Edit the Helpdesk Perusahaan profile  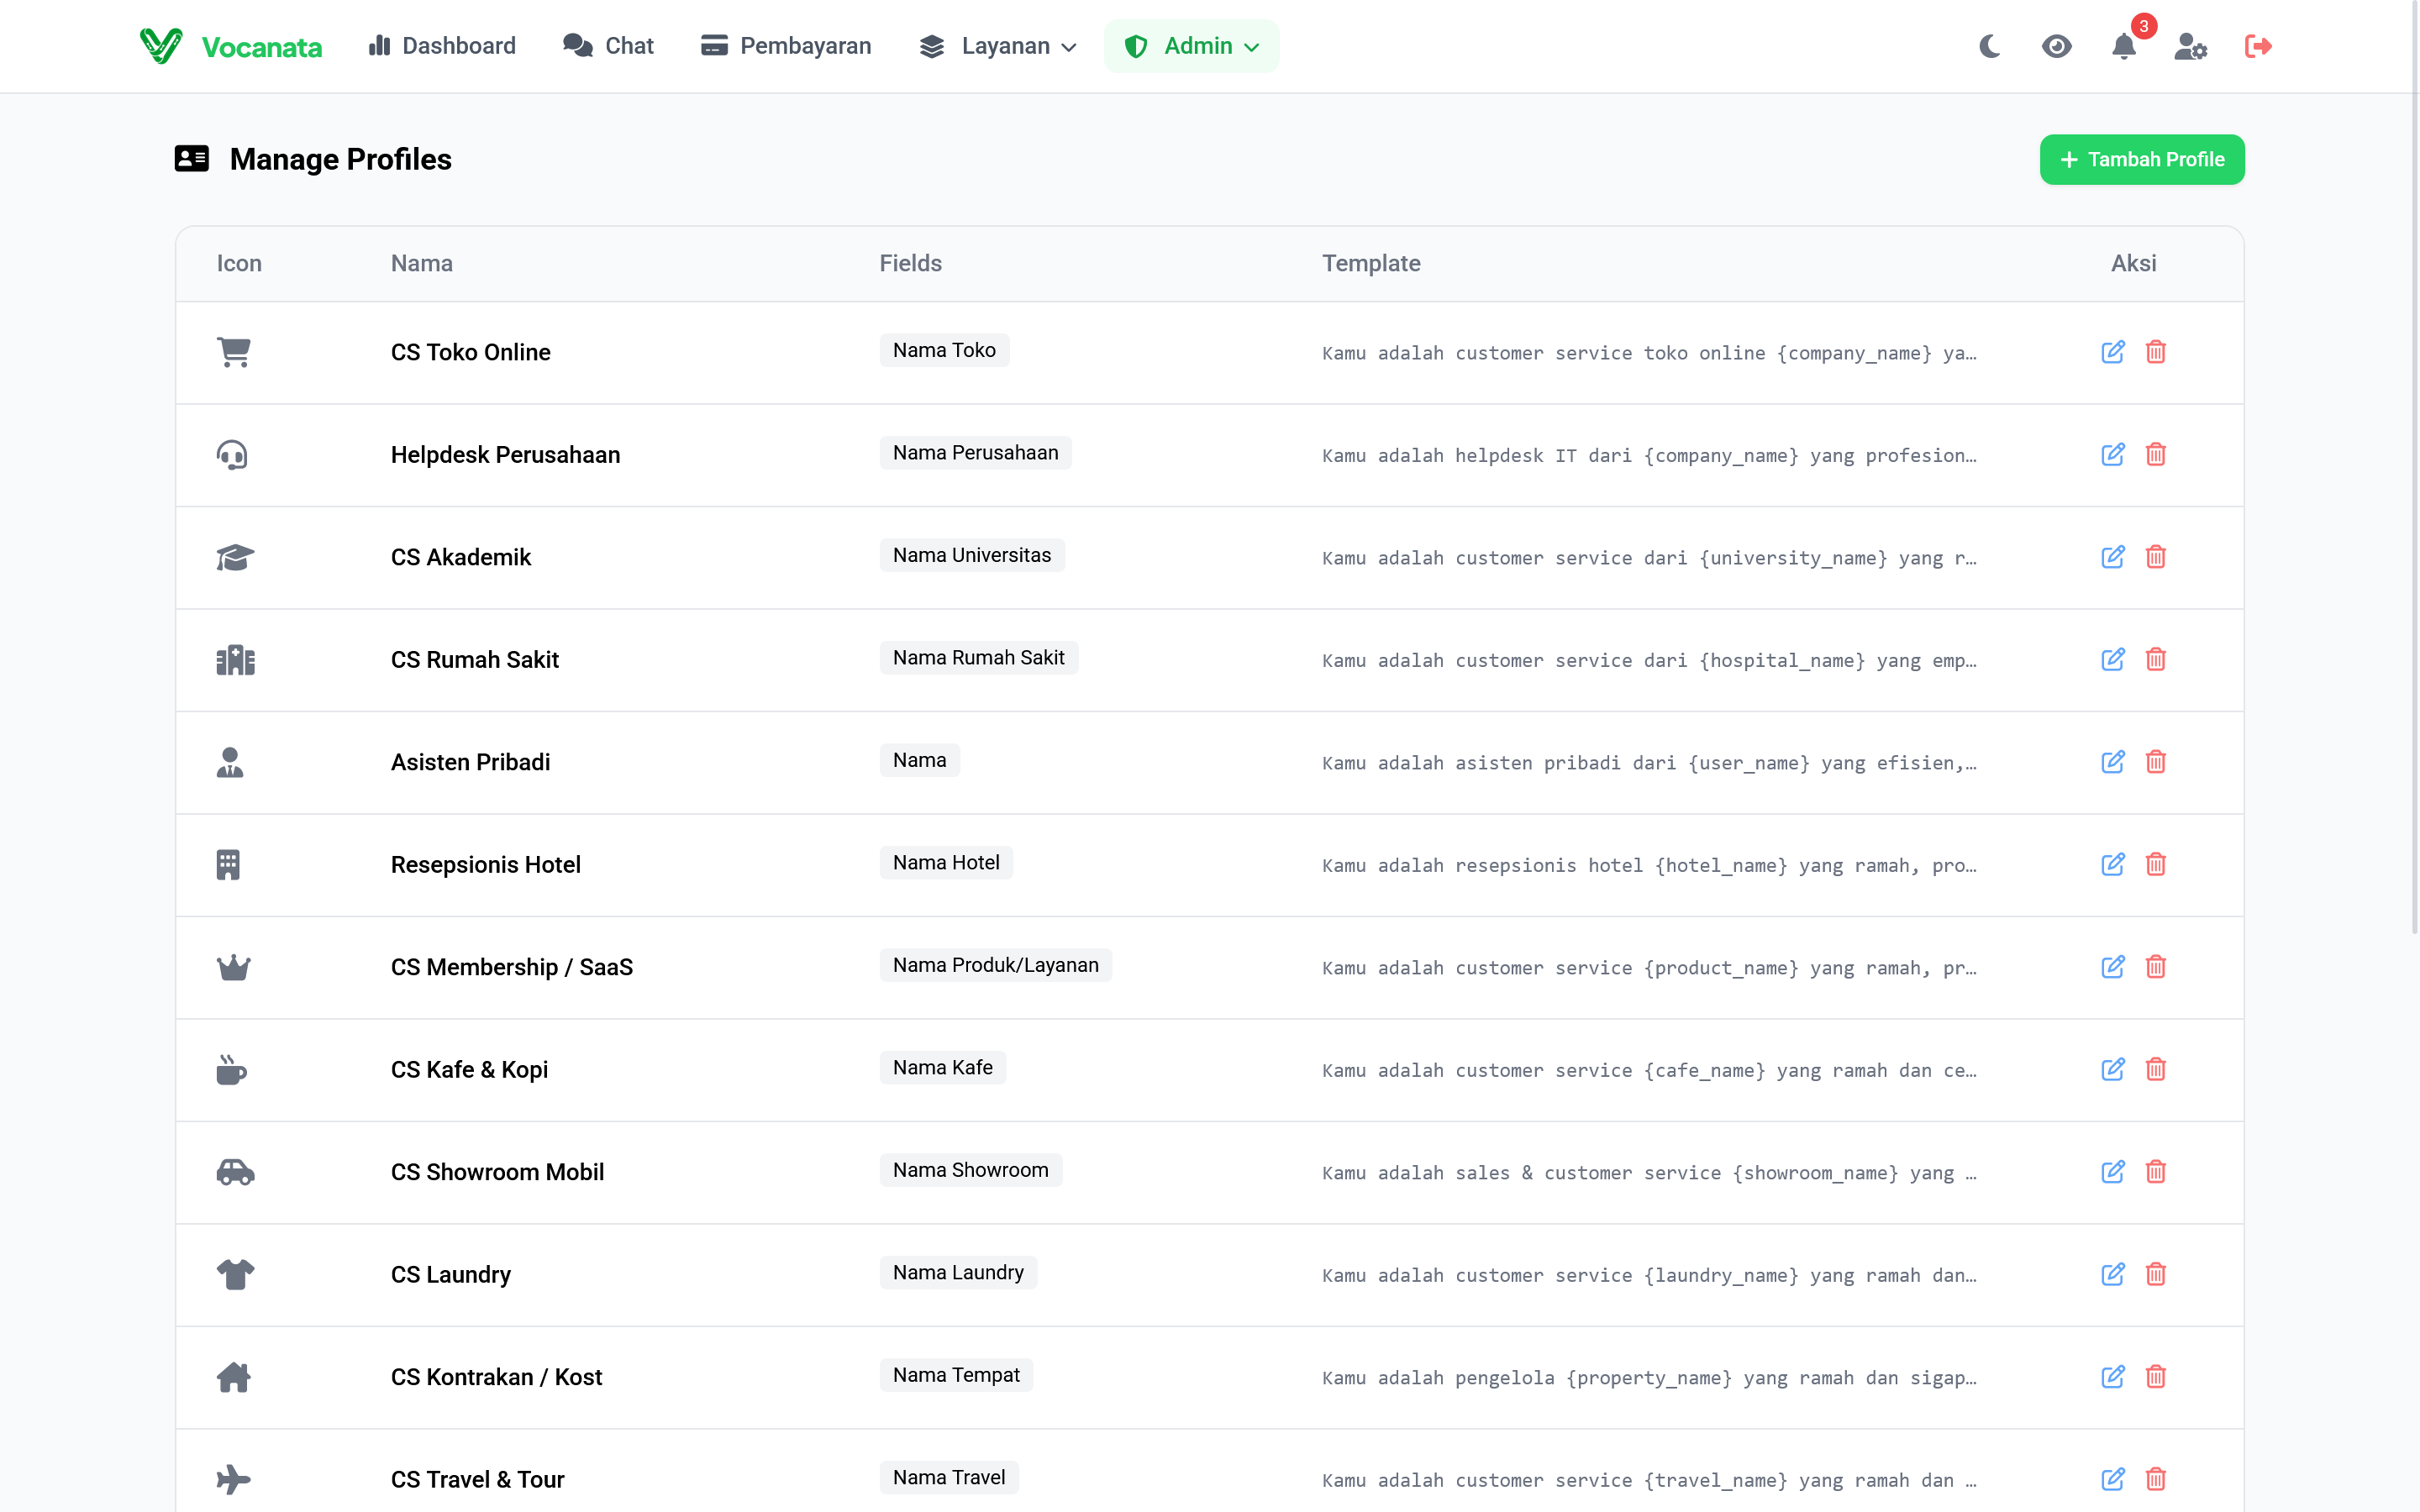coord(2113,455)
